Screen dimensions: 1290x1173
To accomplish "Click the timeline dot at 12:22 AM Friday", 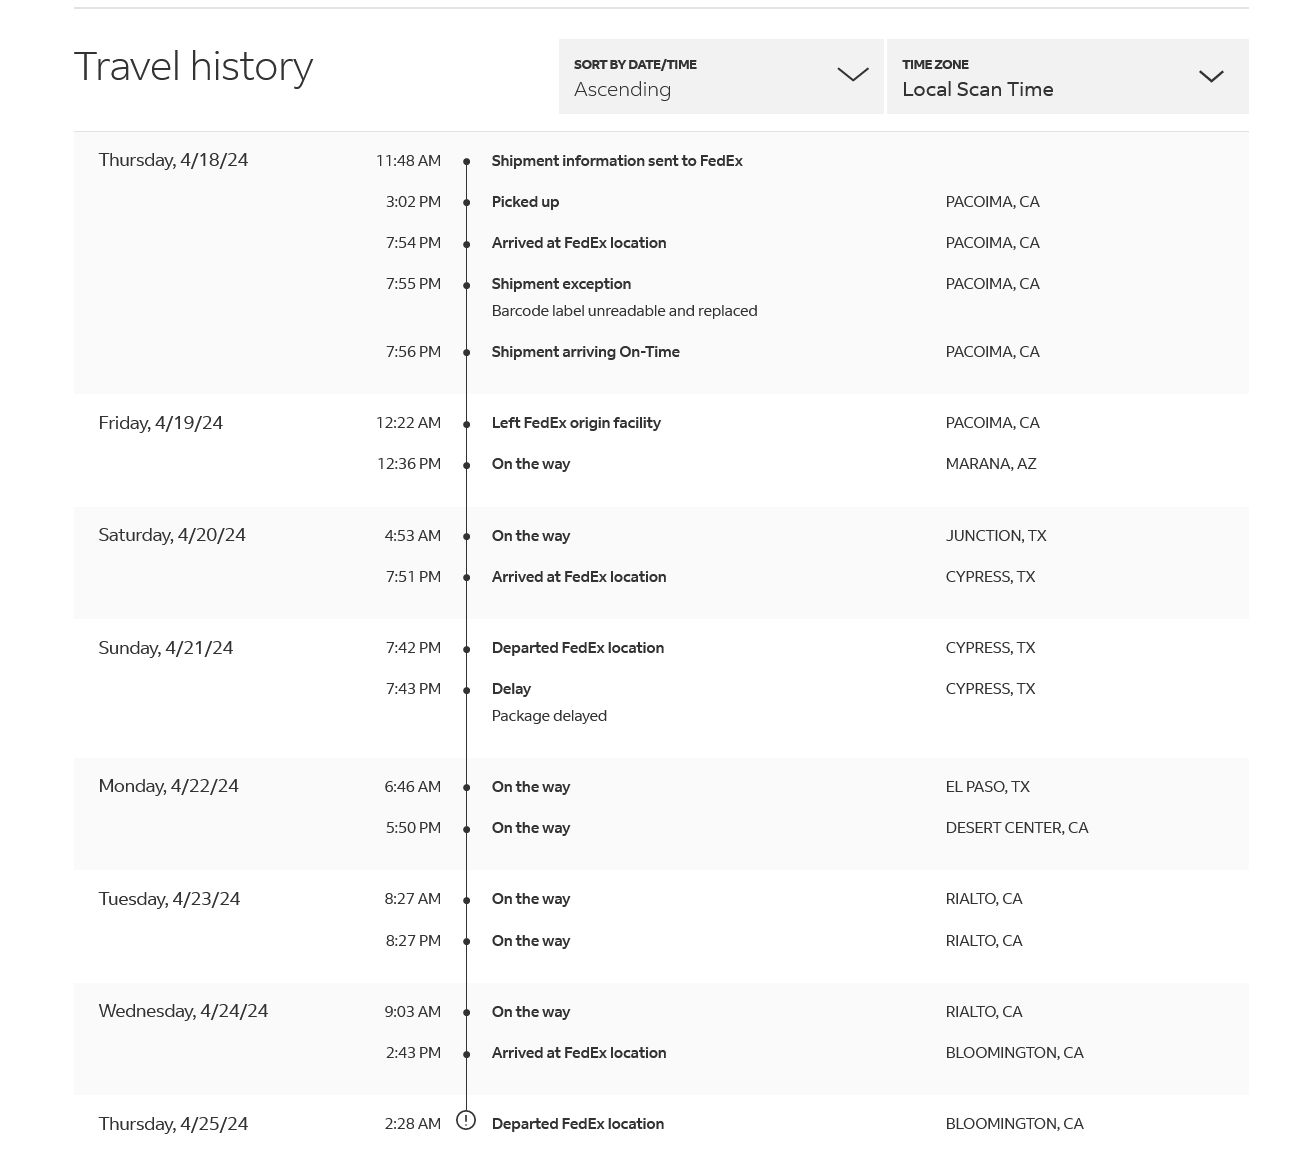I will 466,424.
